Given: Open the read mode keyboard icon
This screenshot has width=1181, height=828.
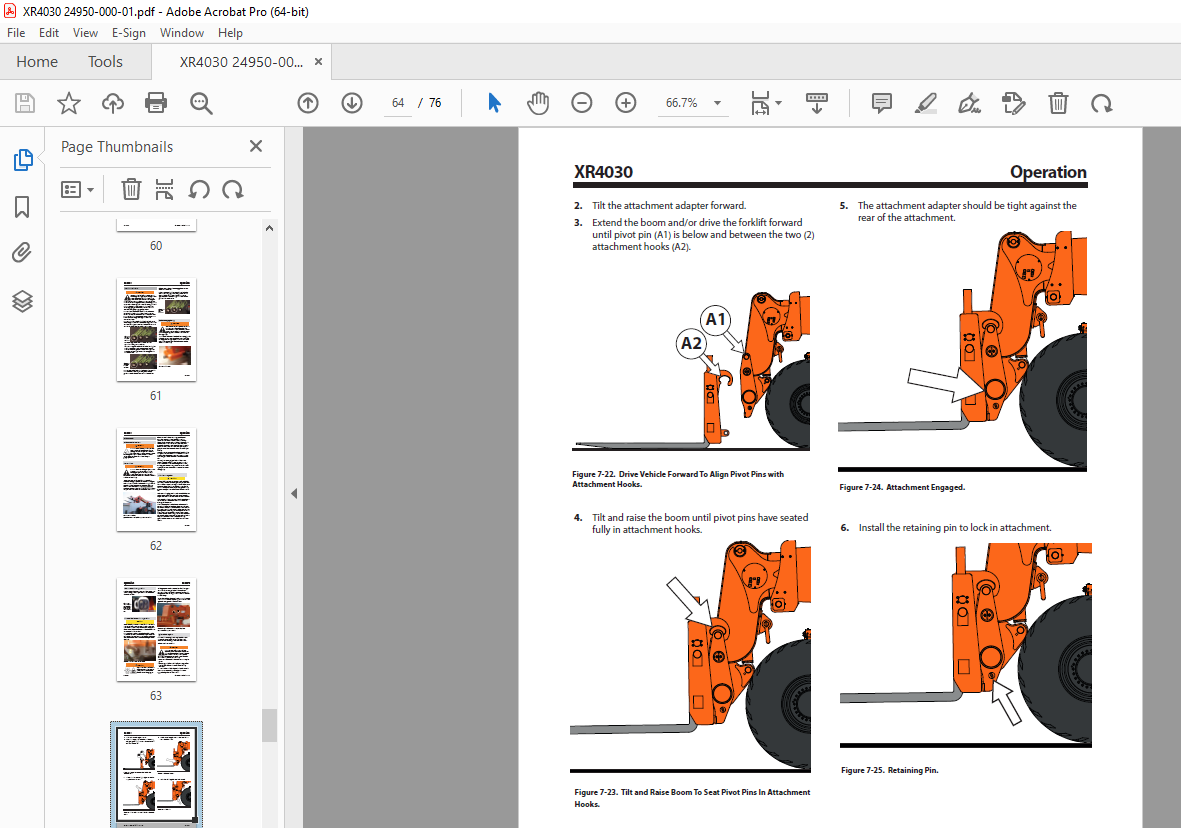Looking at the screenshot, I should [816, 103].
